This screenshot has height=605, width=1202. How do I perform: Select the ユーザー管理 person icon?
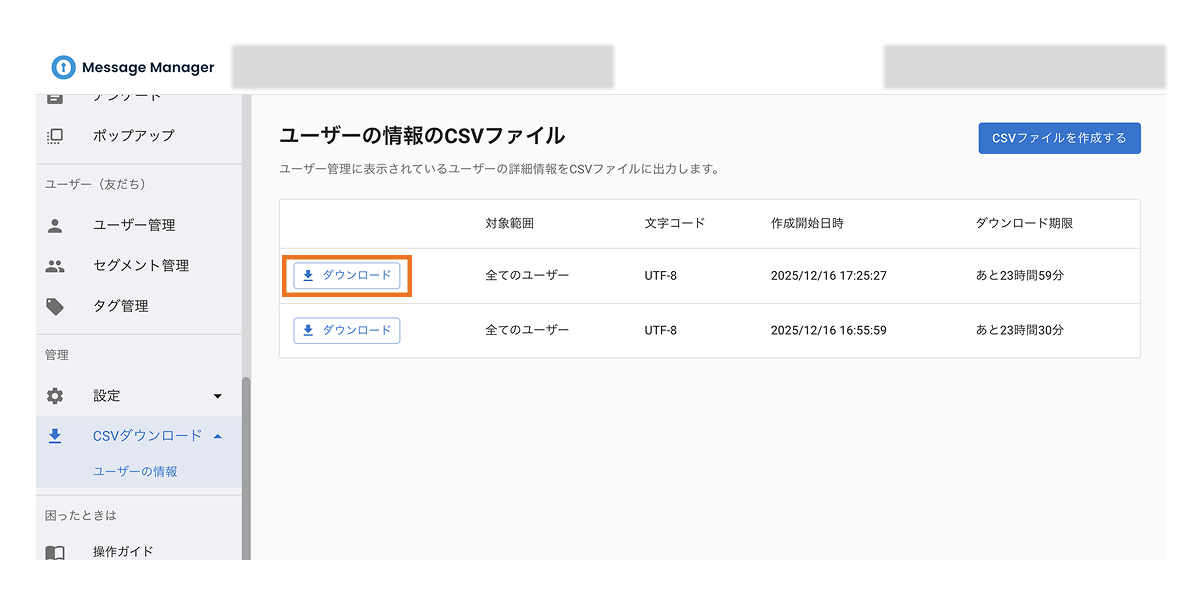pos(56,225)
